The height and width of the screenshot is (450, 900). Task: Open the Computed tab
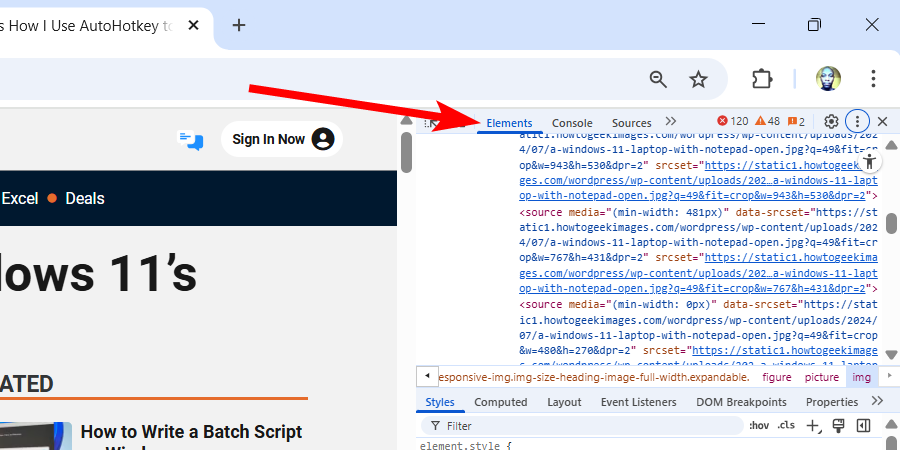[x=500, y=402]
